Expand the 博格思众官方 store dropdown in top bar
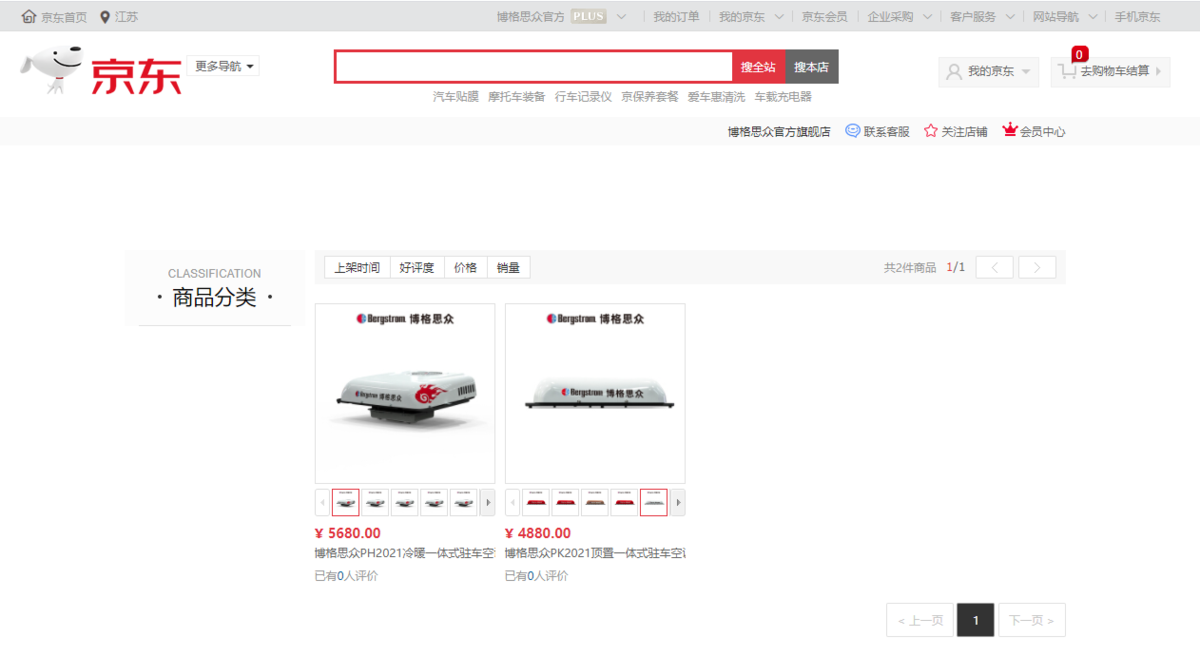Viewport: 1200px width, 657px height. point(621,17)
